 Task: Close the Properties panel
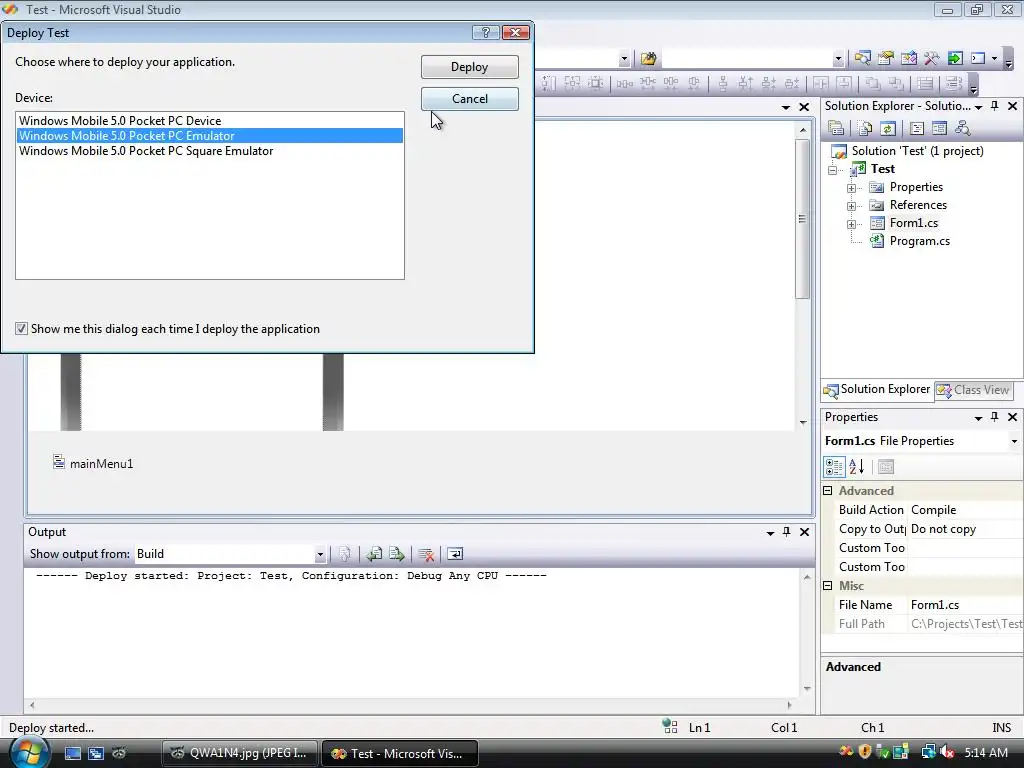coord(1012,417)
